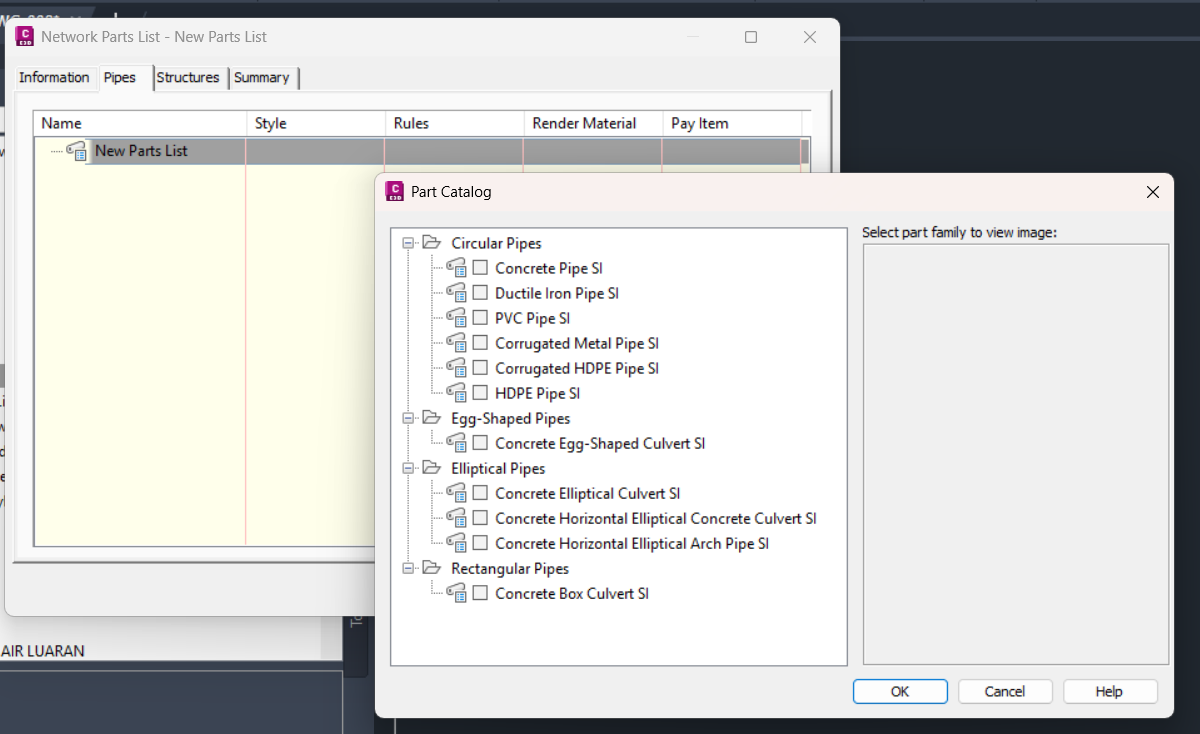Click the part icon beside Ductile Iron Pipe SI
Image resolution: width=1200 pixels, height=734 pixels.
point(456,293)
